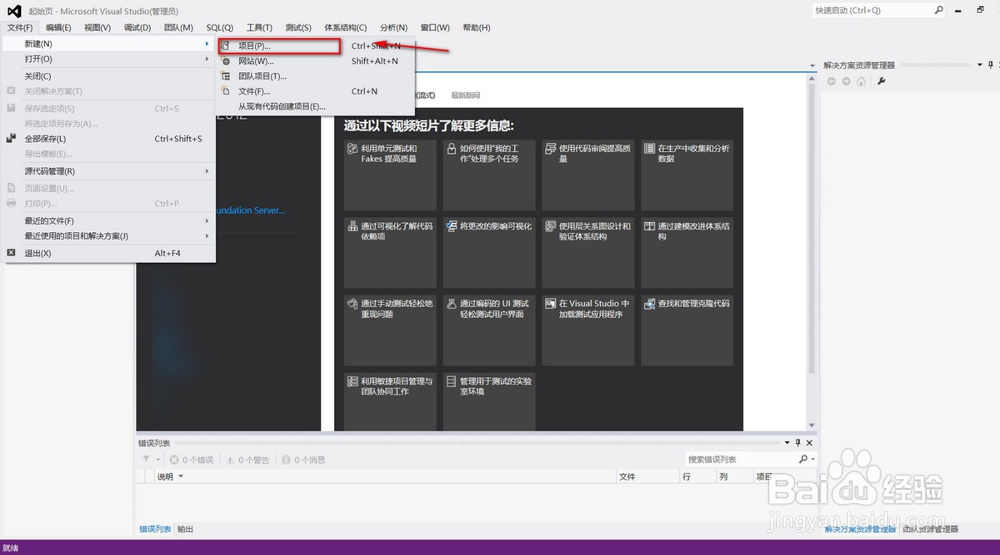Click icon on 管理用于测试的实验室环境 tile
The image size is (1000, 555).
[452, 381]
